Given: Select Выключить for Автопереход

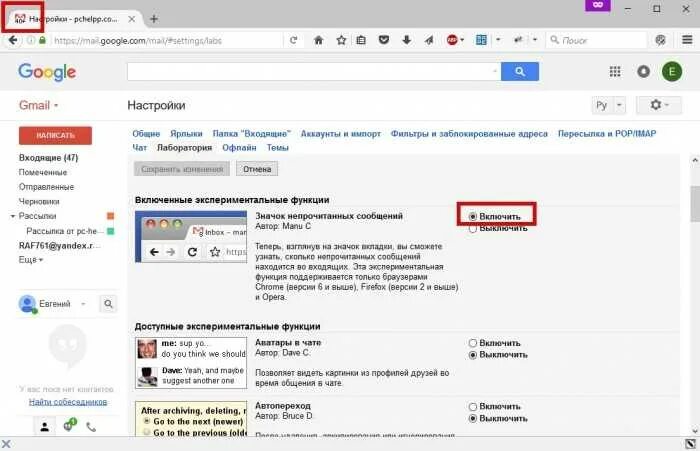Looking at the screenshot, I should pyautogui.click(x=473, y=419).
